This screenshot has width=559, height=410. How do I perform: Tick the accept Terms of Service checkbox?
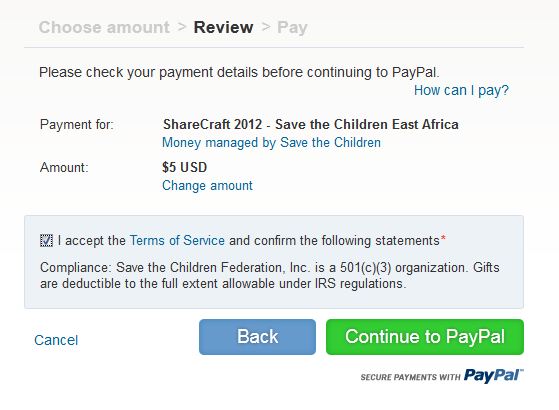(46, 241)
